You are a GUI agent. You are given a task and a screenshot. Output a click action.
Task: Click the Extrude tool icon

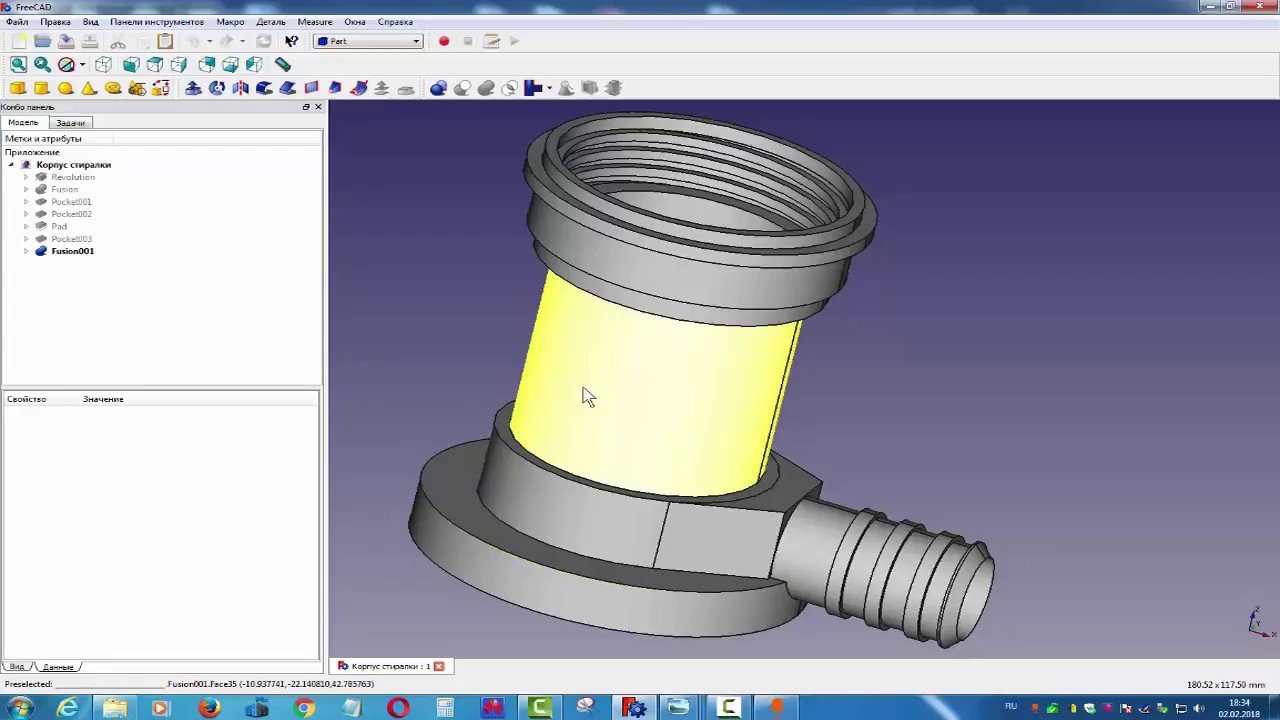[193, 88]
